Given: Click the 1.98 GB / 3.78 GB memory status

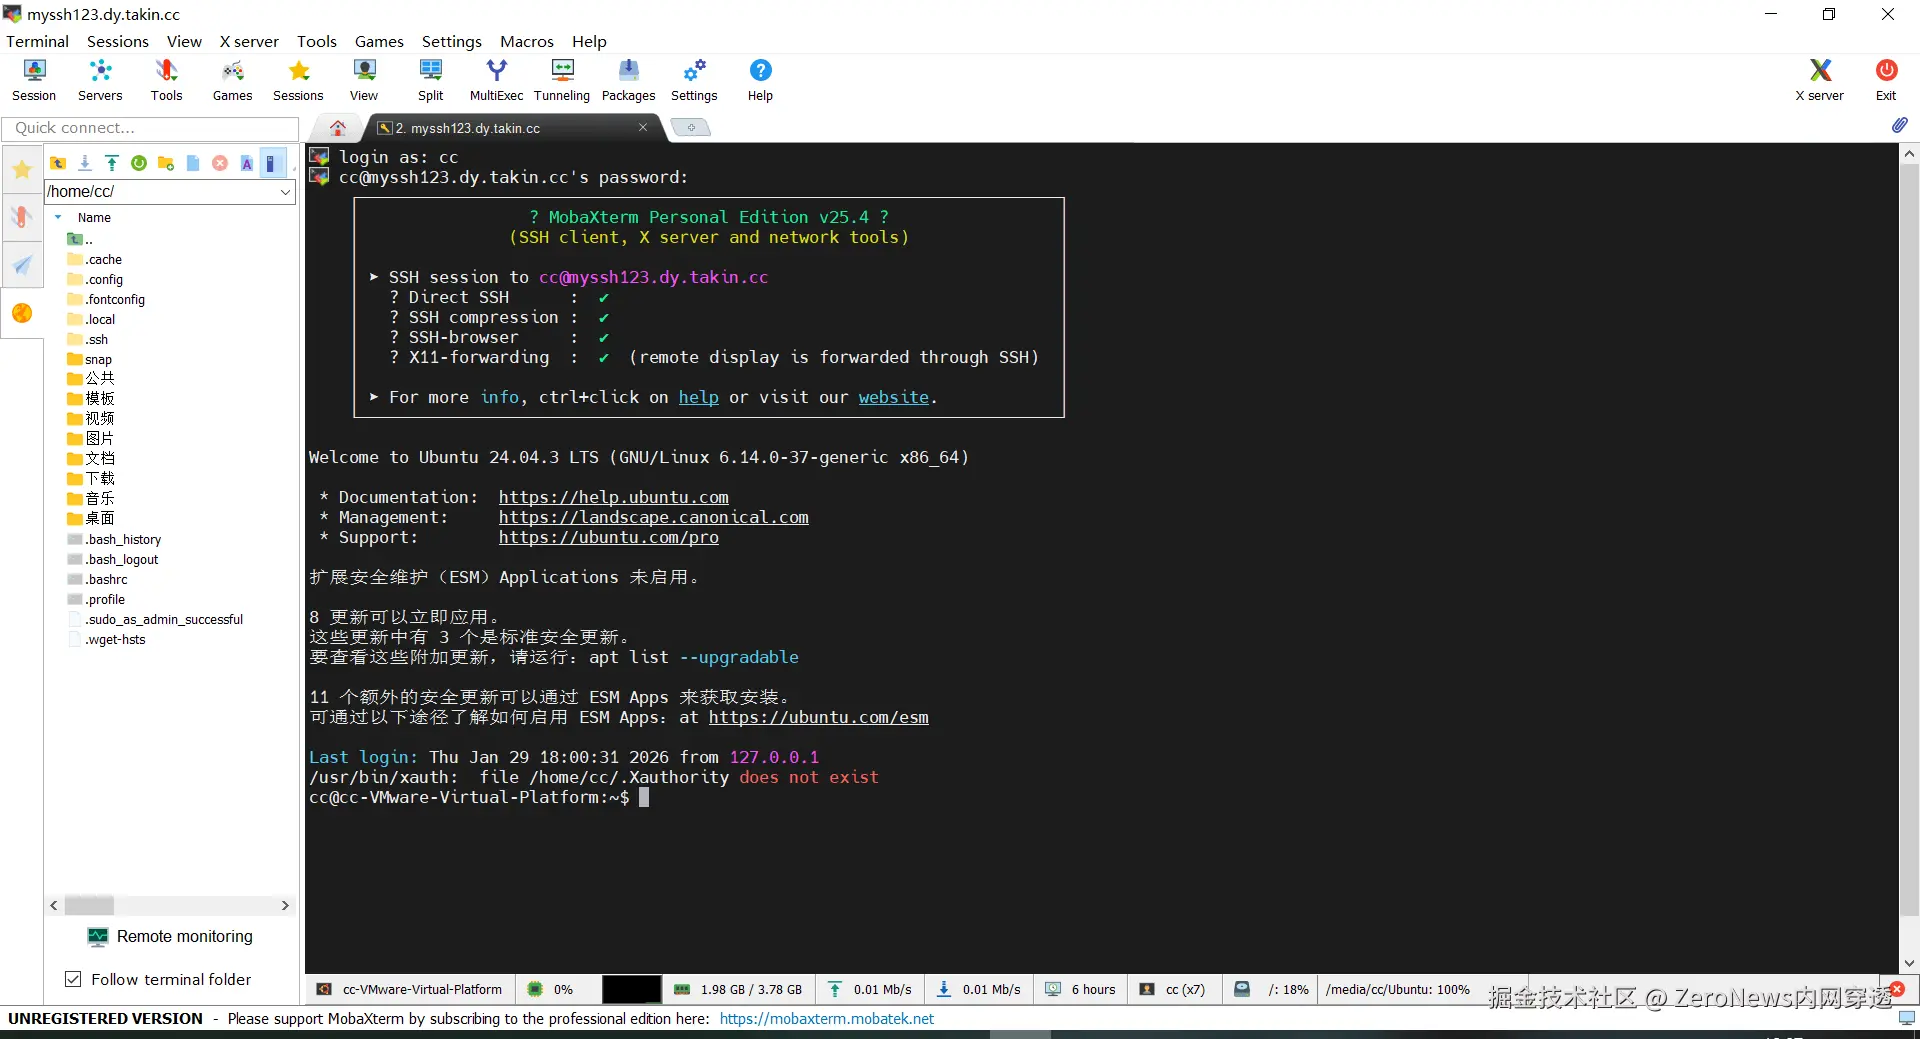Looking at the screenshot, I should [738, 989].
